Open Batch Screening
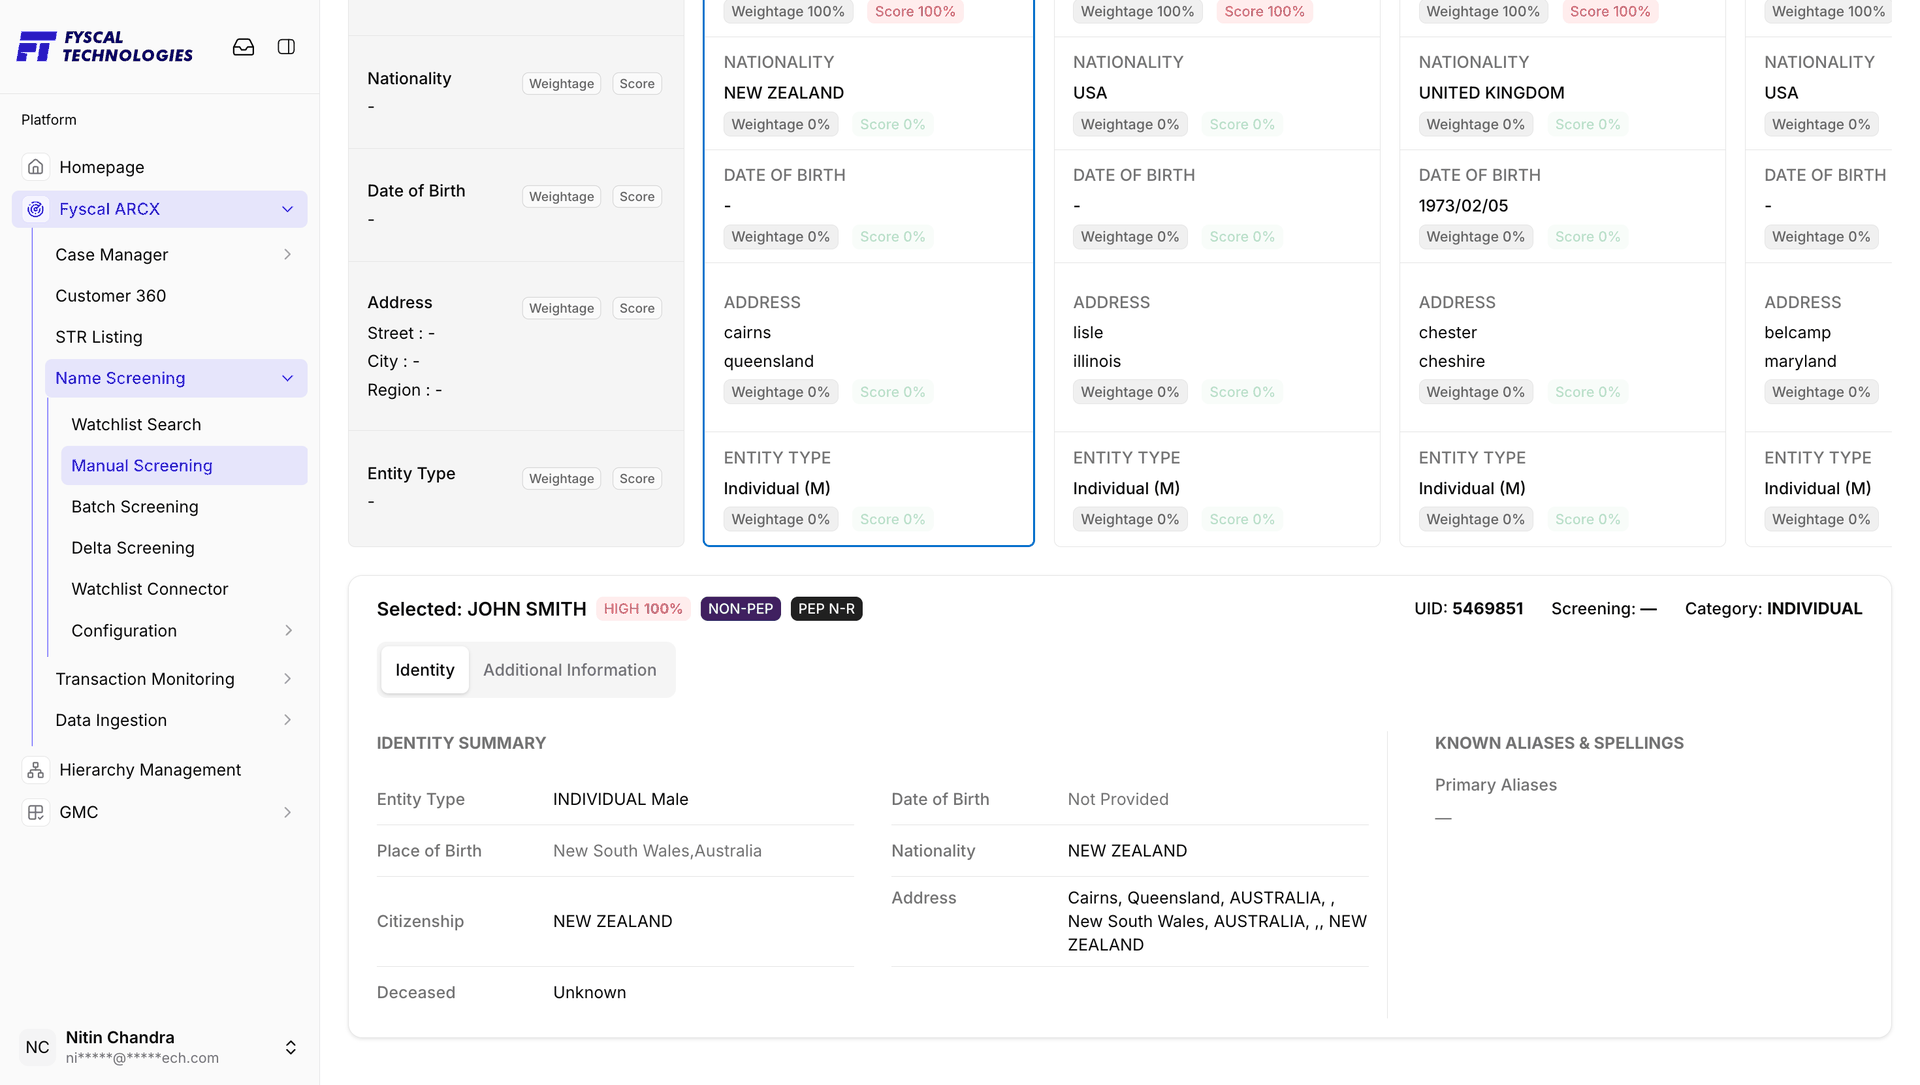1920x1085 pixels. point(135,507)
